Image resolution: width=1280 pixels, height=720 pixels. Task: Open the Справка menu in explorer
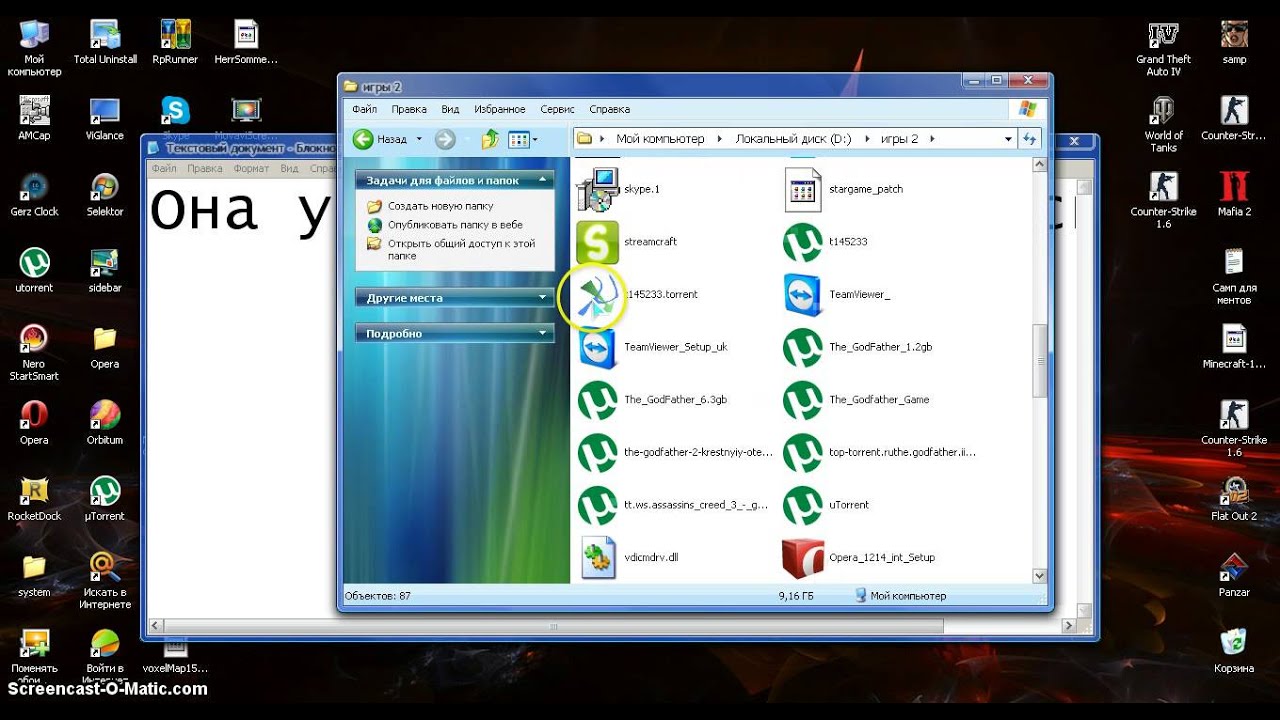click(609, 109)
